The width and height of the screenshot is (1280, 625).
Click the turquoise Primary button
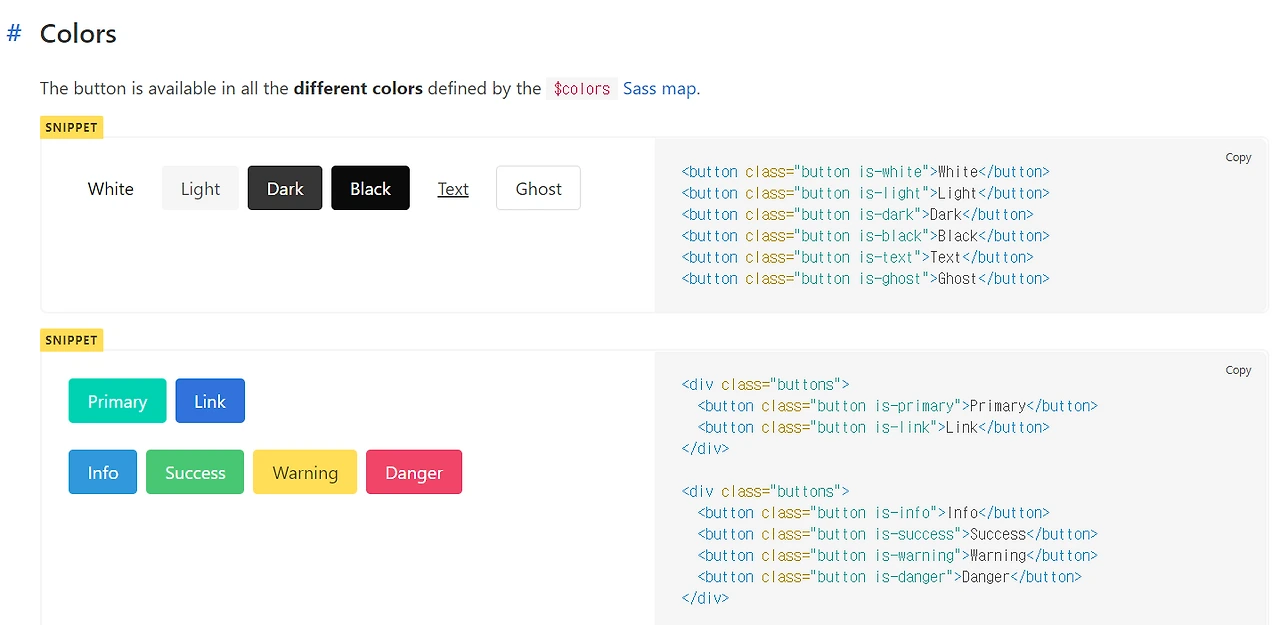(x=117, y=401)
